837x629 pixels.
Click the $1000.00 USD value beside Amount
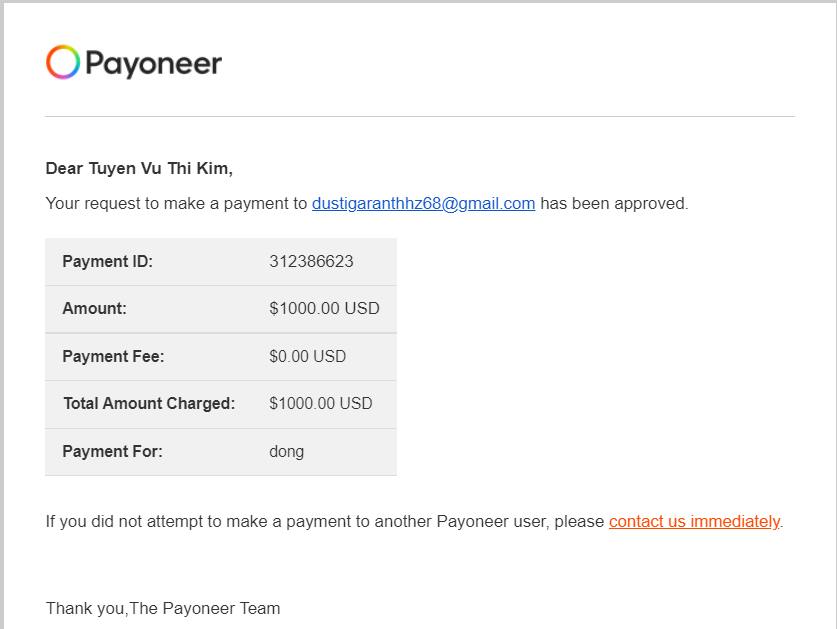pos(324,309)
